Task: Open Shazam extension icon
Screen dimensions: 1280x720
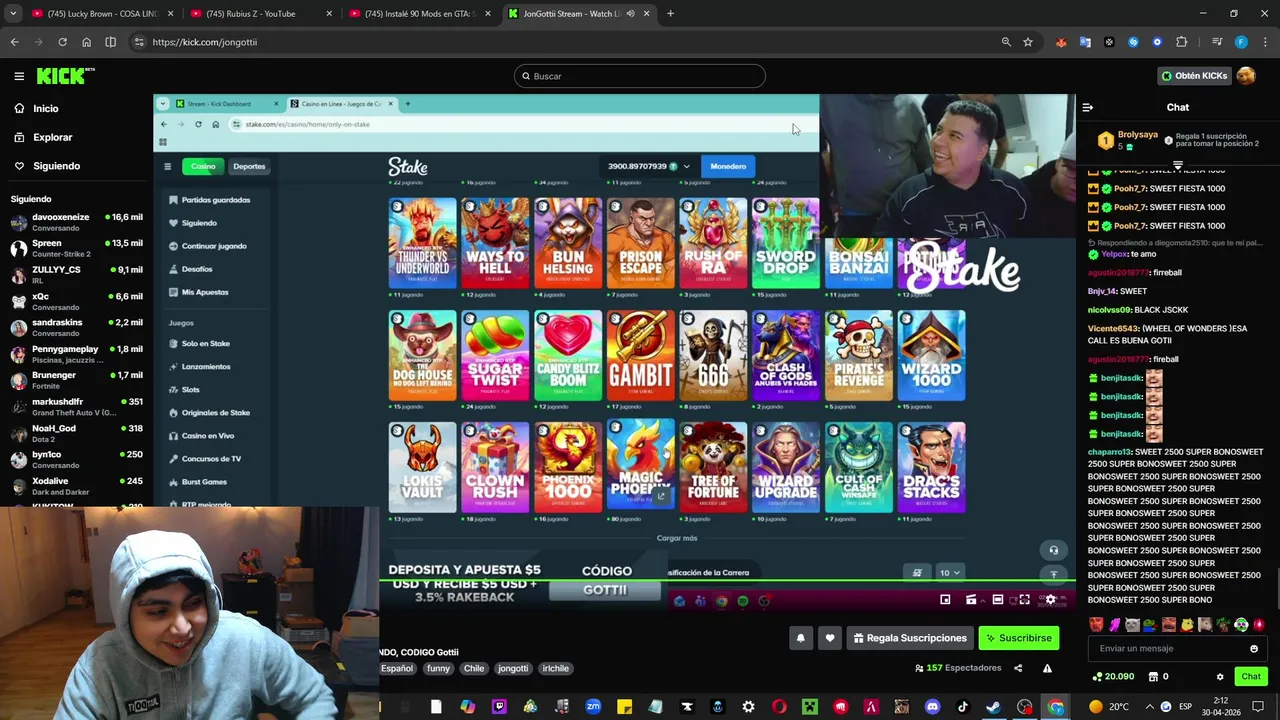Action: pos(1133,42)
